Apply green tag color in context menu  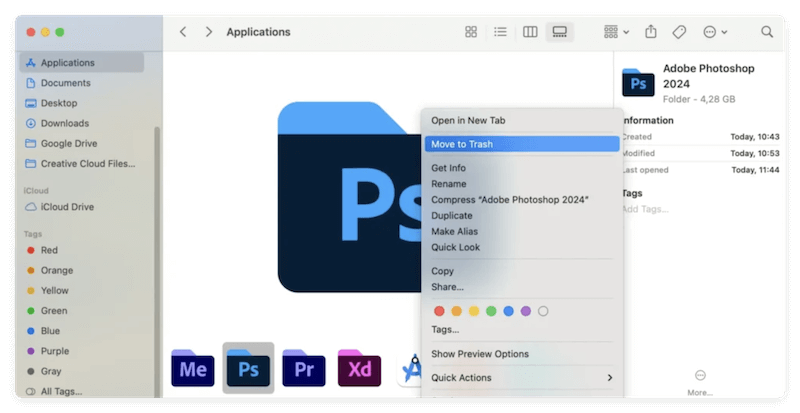pos(491,311)
